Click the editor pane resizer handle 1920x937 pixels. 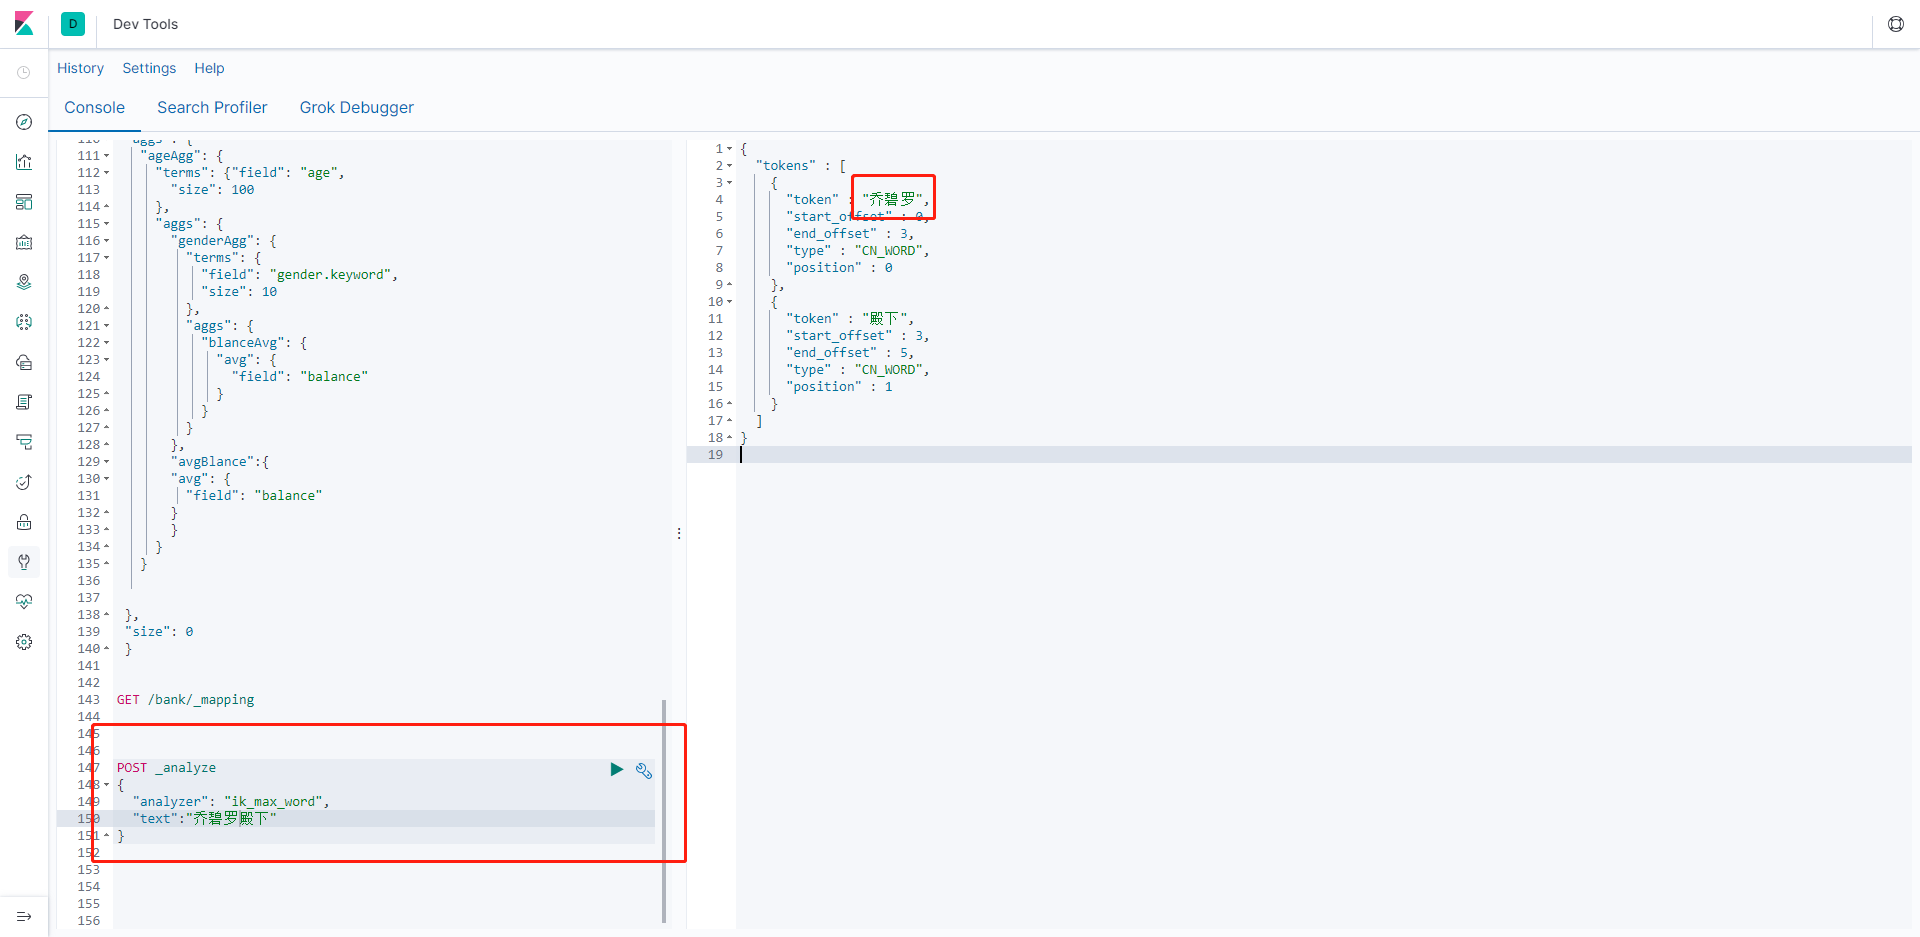coord(679,534)
